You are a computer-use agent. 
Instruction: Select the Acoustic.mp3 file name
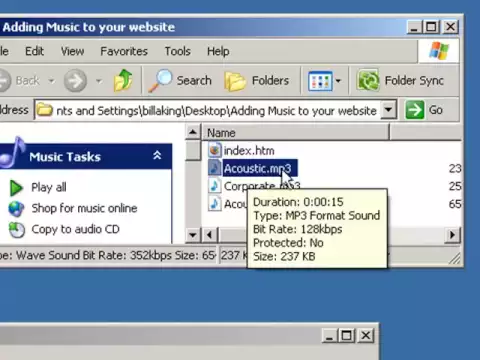pyautogui.click(x=258, y=168)
